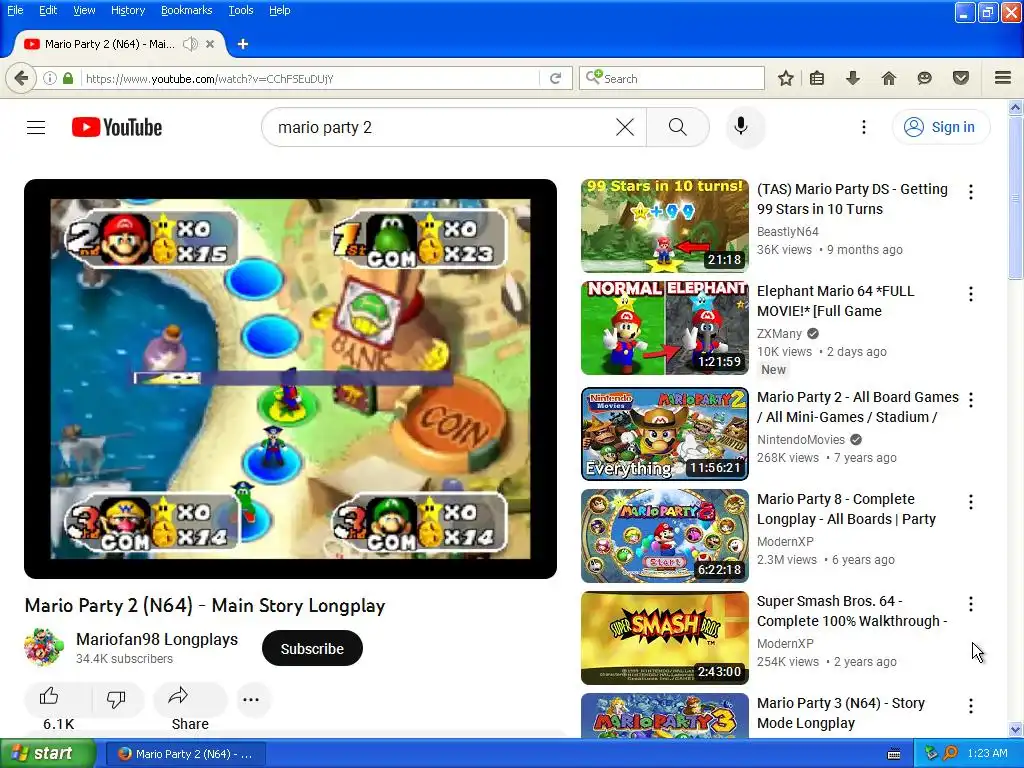Open Mario Party 3 (N64) Story Mode title
Image resolution: width=1024 pixels, height=768 pixels.
coord(840,713)
